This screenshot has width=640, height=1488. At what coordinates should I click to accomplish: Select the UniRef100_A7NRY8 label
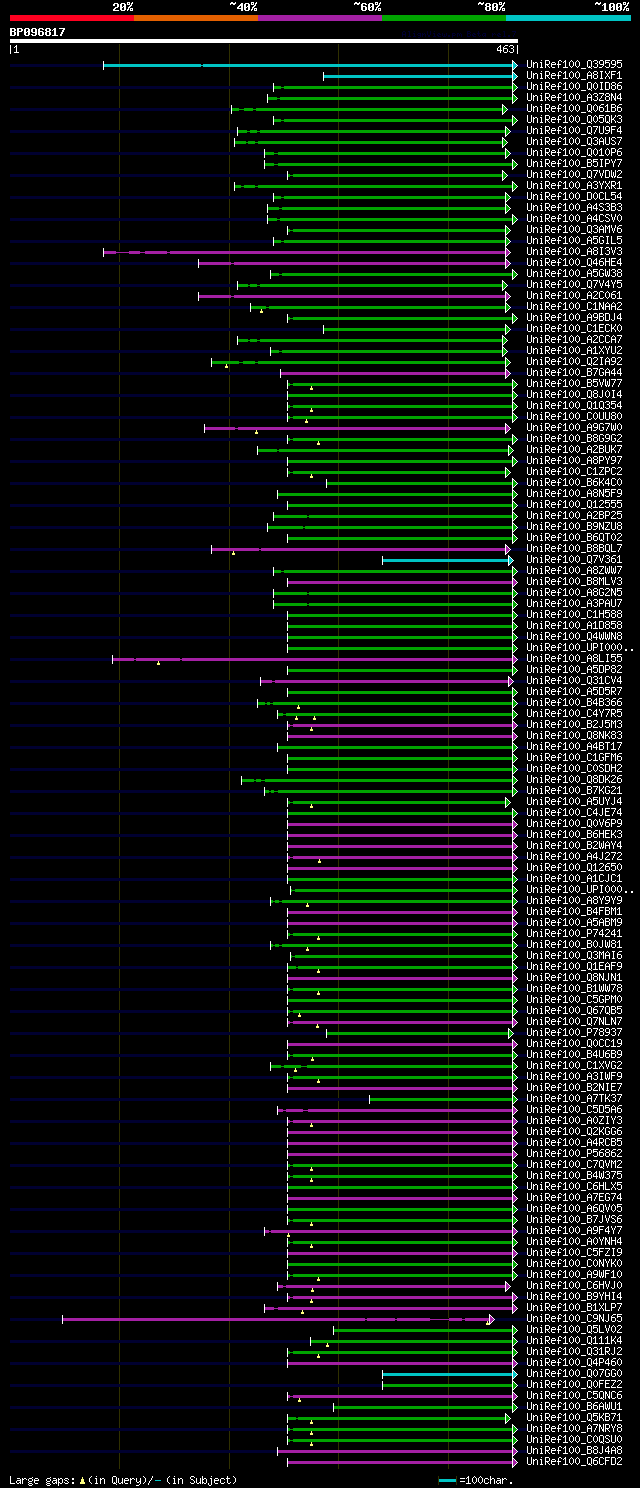point(574,1428)
